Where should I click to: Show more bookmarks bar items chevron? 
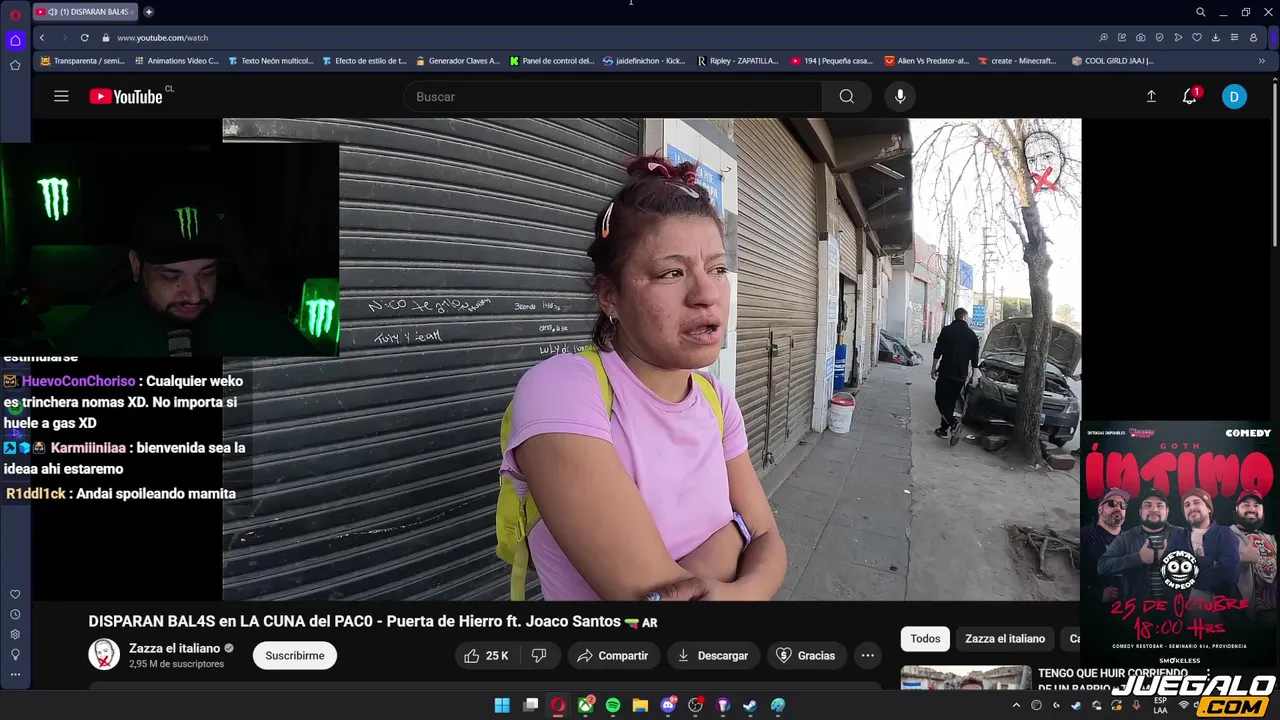[x=1261, y=61]
